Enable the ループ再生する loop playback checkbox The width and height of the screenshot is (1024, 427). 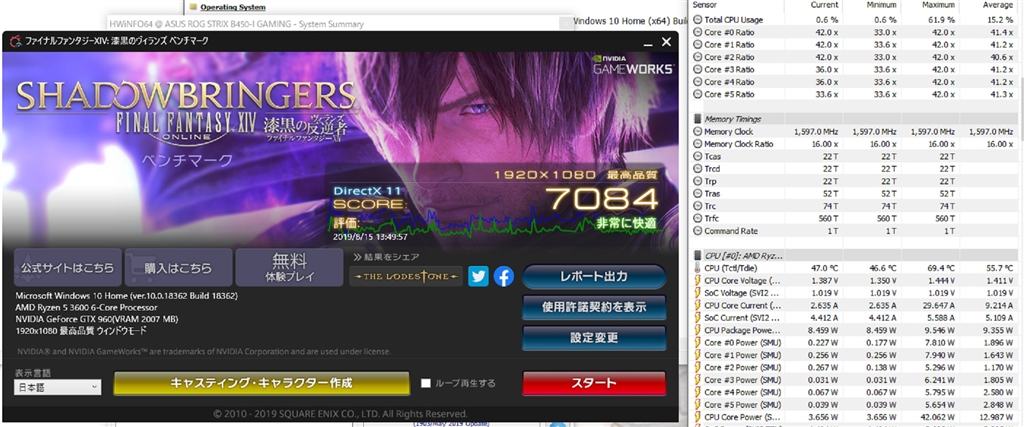pos(426,383)
